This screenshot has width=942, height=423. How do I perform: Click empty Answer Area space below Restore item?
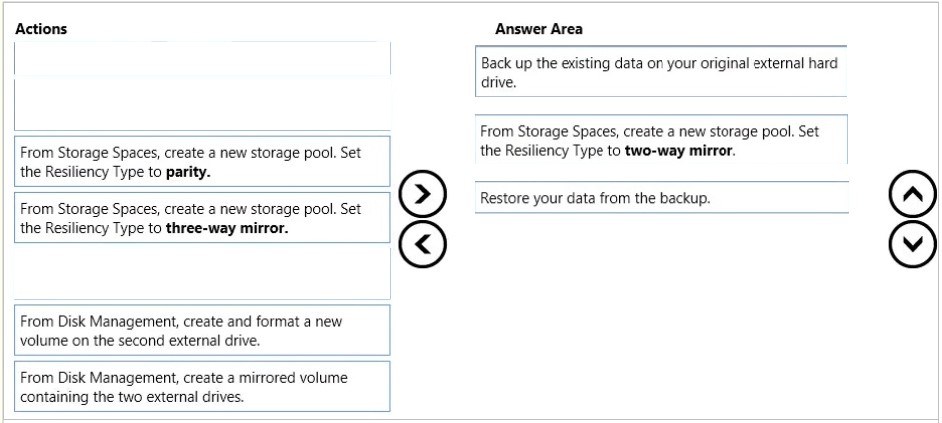[661, 312]
